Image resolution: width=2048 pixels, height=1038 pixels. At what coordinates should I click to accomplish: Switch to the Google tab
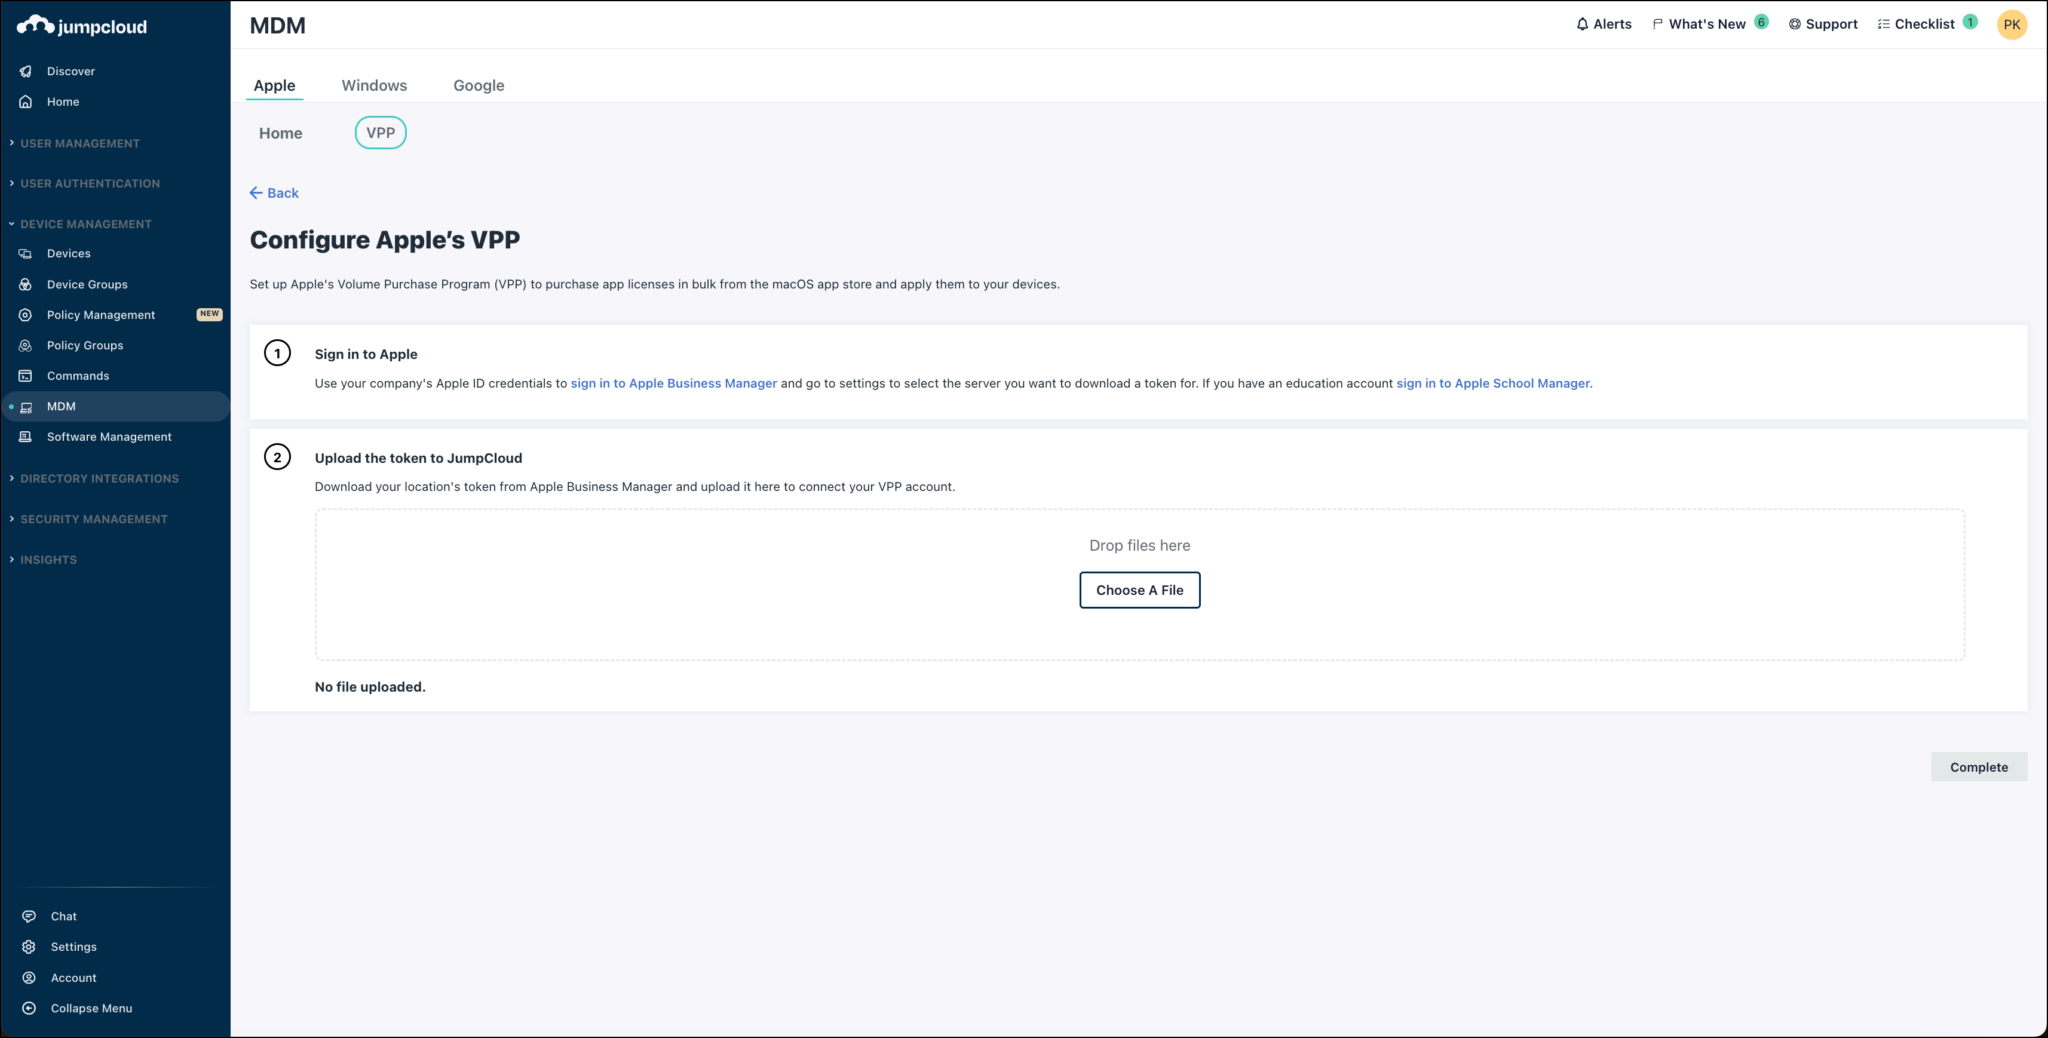pos(478,85)
